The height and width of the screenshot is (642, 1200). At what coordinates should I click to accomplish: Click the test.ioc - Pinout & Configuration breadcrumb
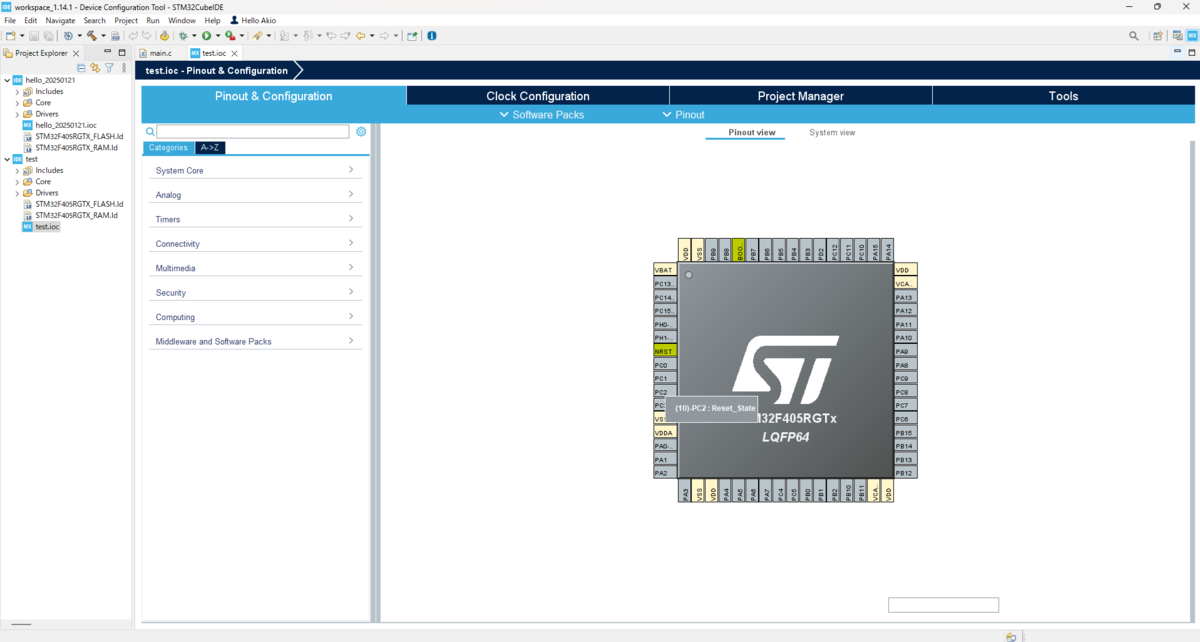(216, 71)
